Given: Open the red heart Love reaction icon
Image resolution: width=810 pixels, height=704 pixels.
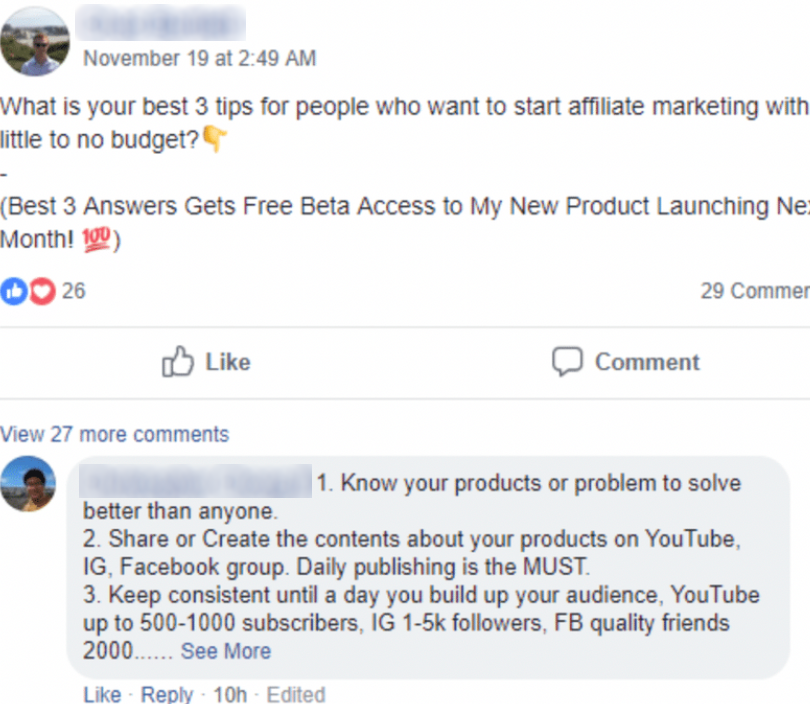Looking at the screenshot, I should pos(41,291).
